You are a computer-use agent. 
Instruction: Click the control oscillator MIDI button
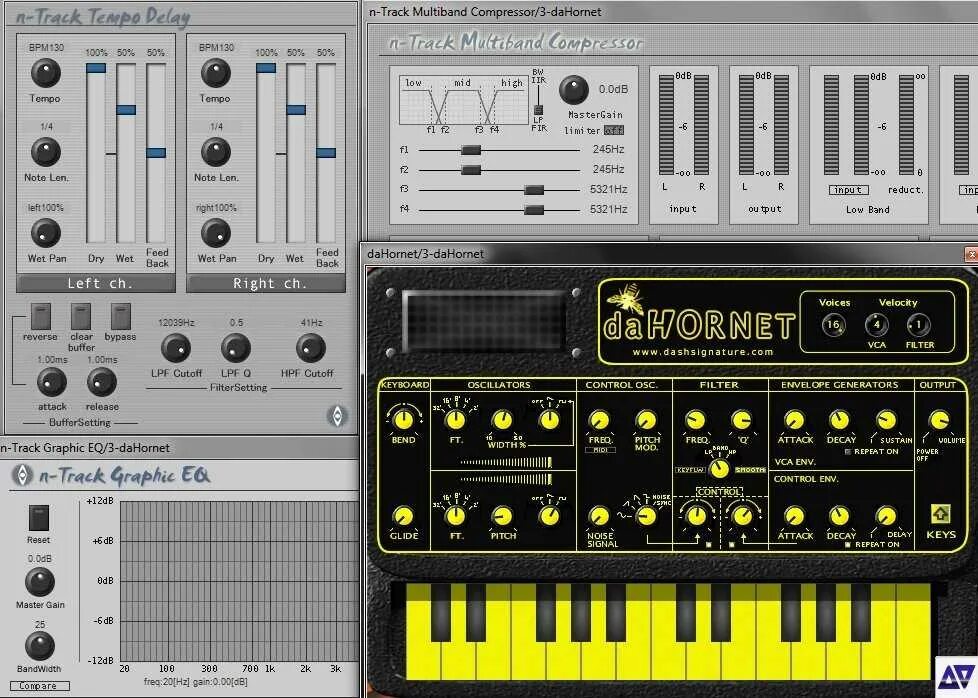[600, 450]
